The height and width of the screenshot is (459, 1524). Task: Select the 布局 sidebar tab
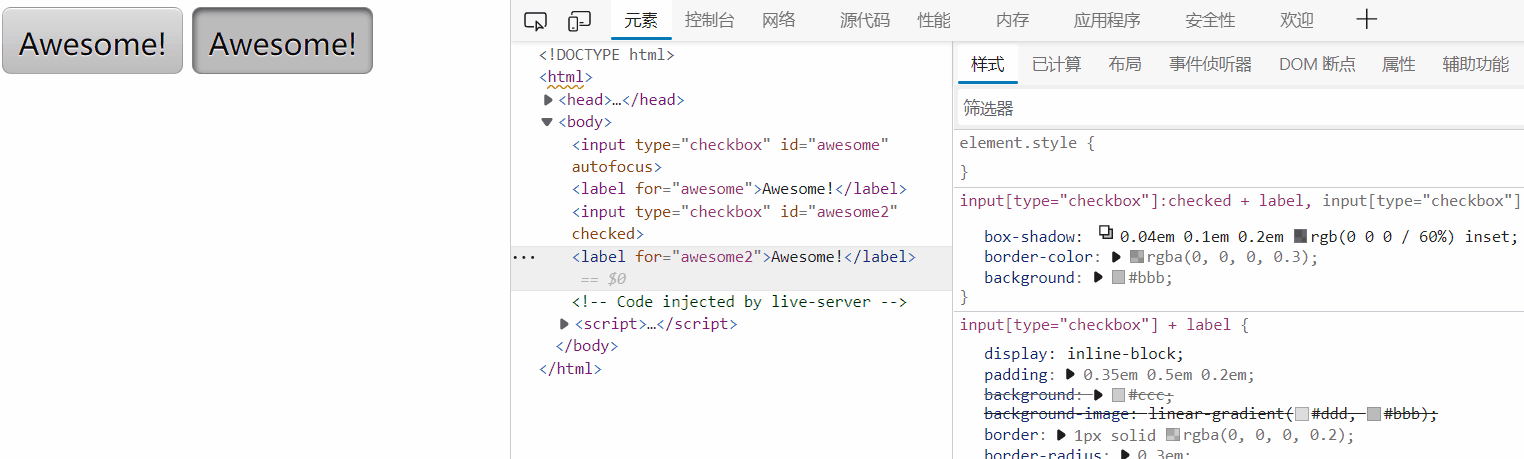(x=1125, y=64)
